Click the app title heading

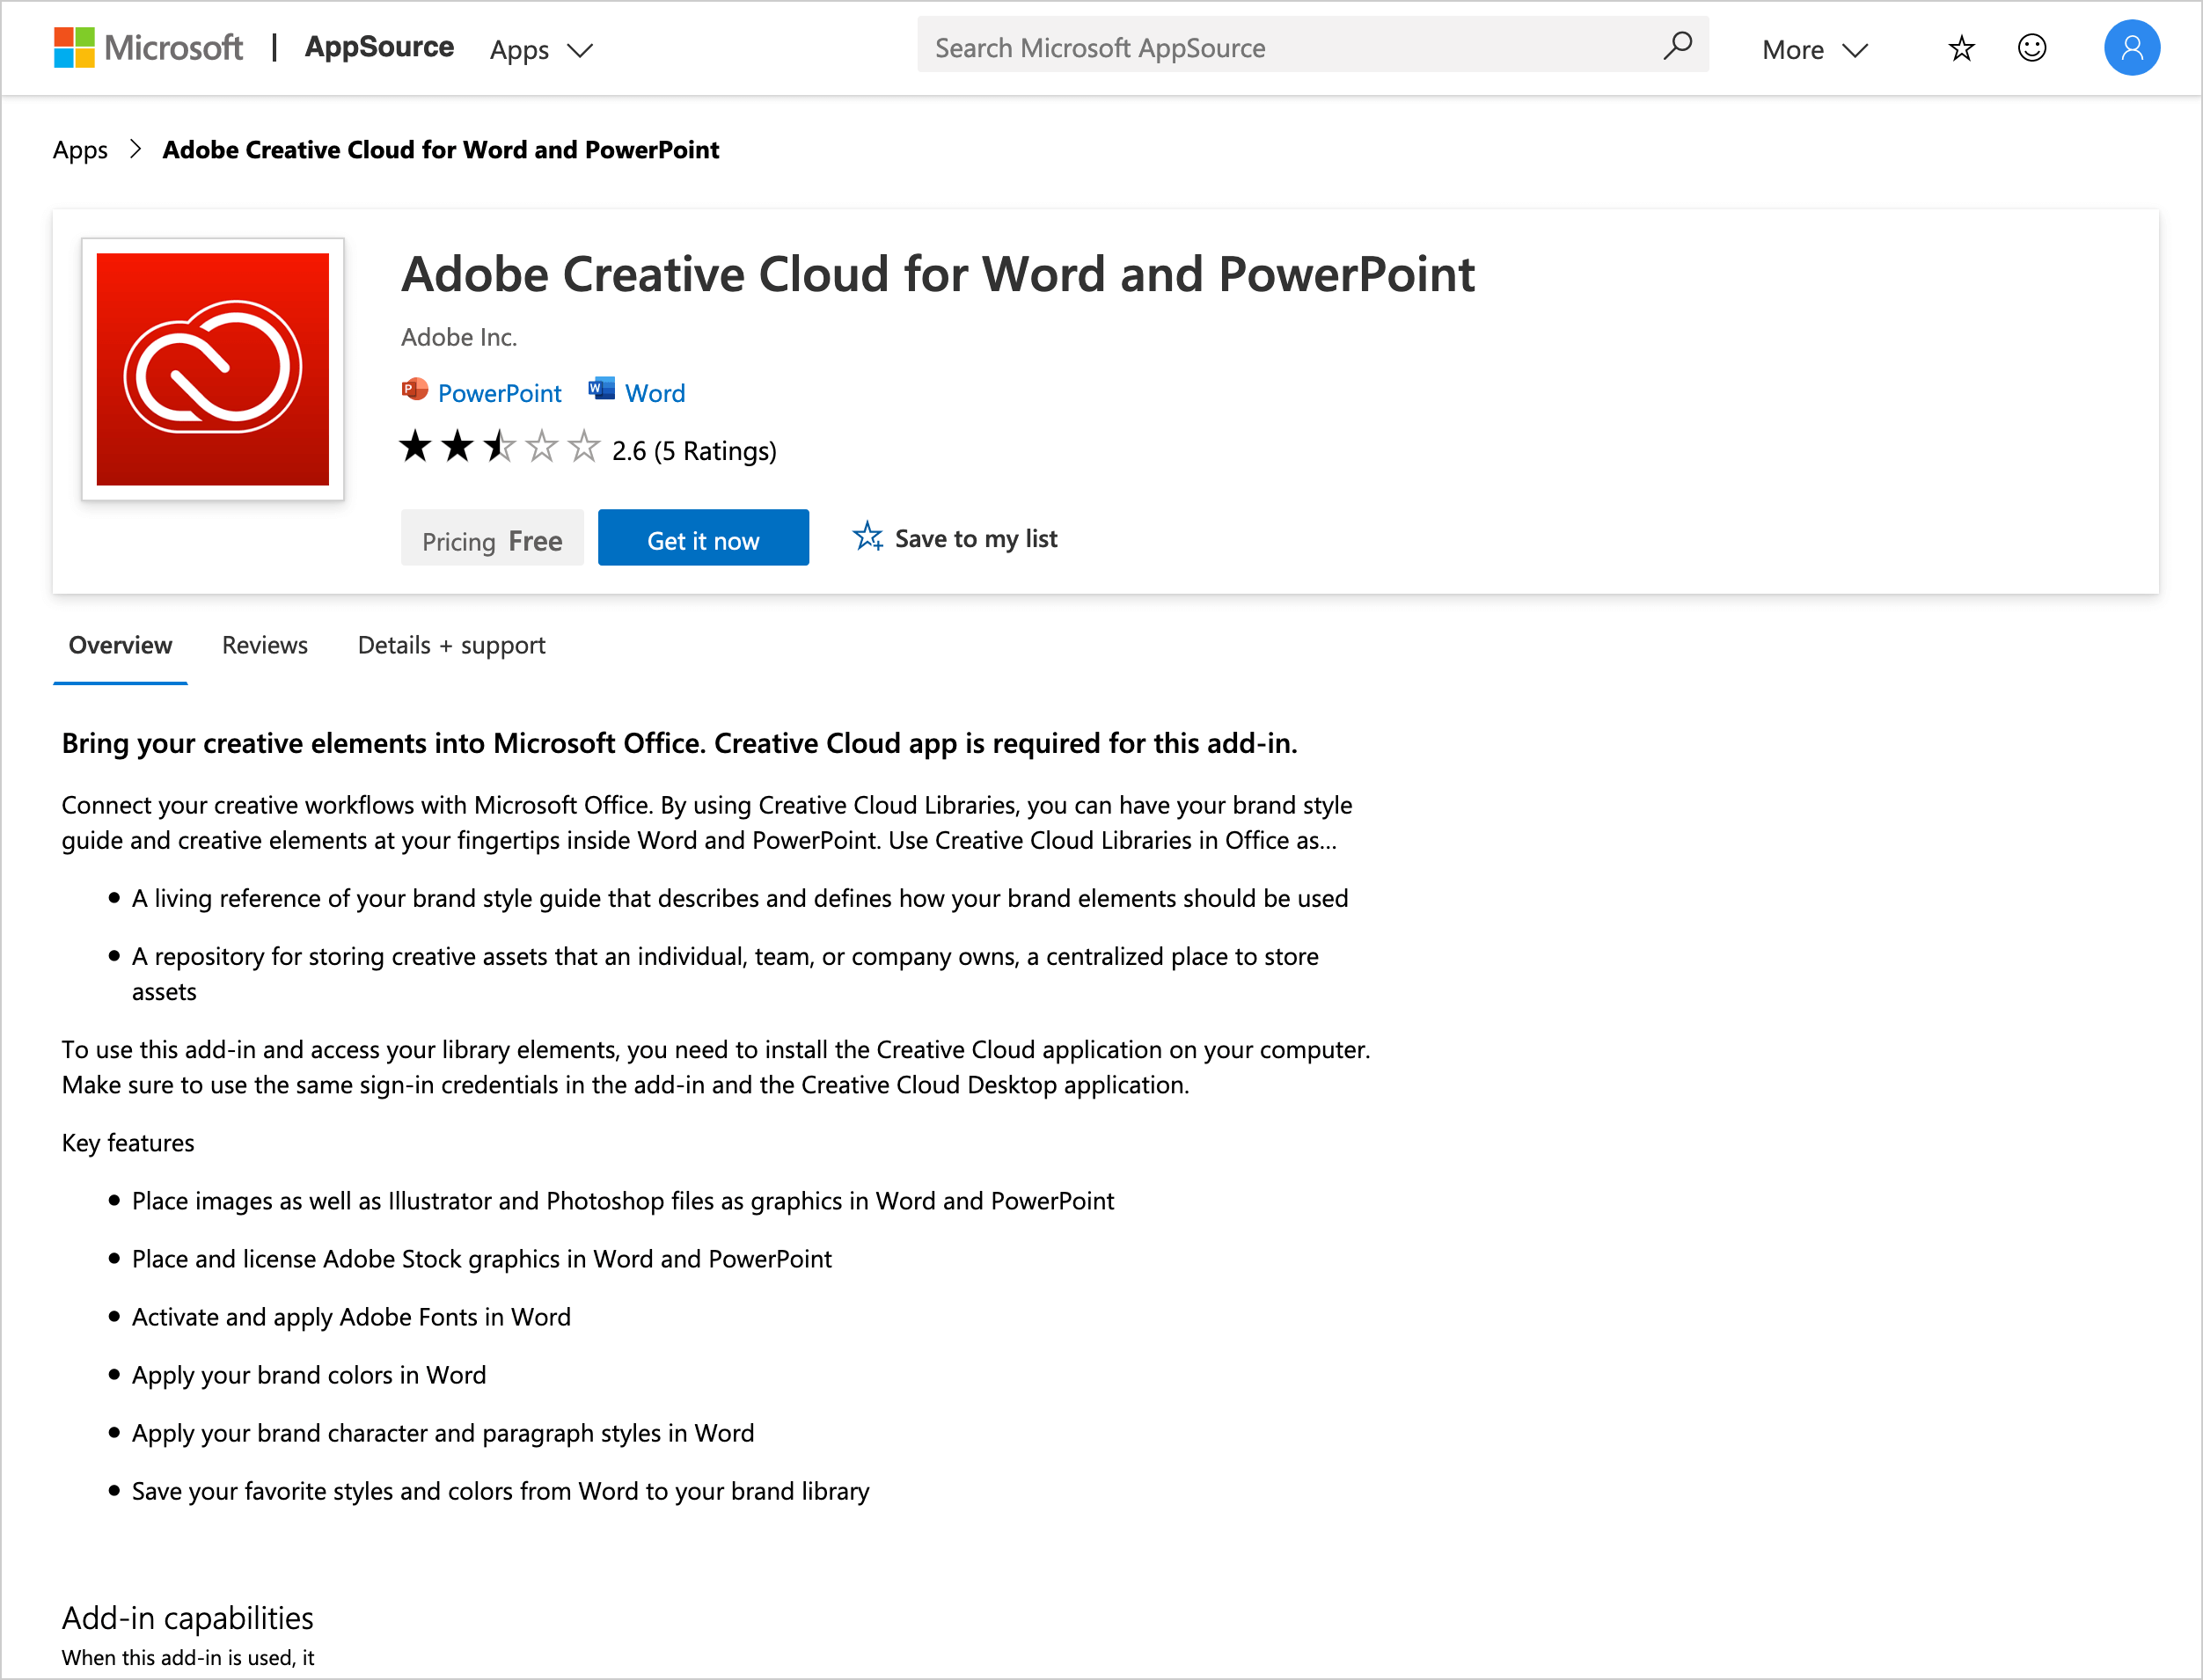pos(938,274)
